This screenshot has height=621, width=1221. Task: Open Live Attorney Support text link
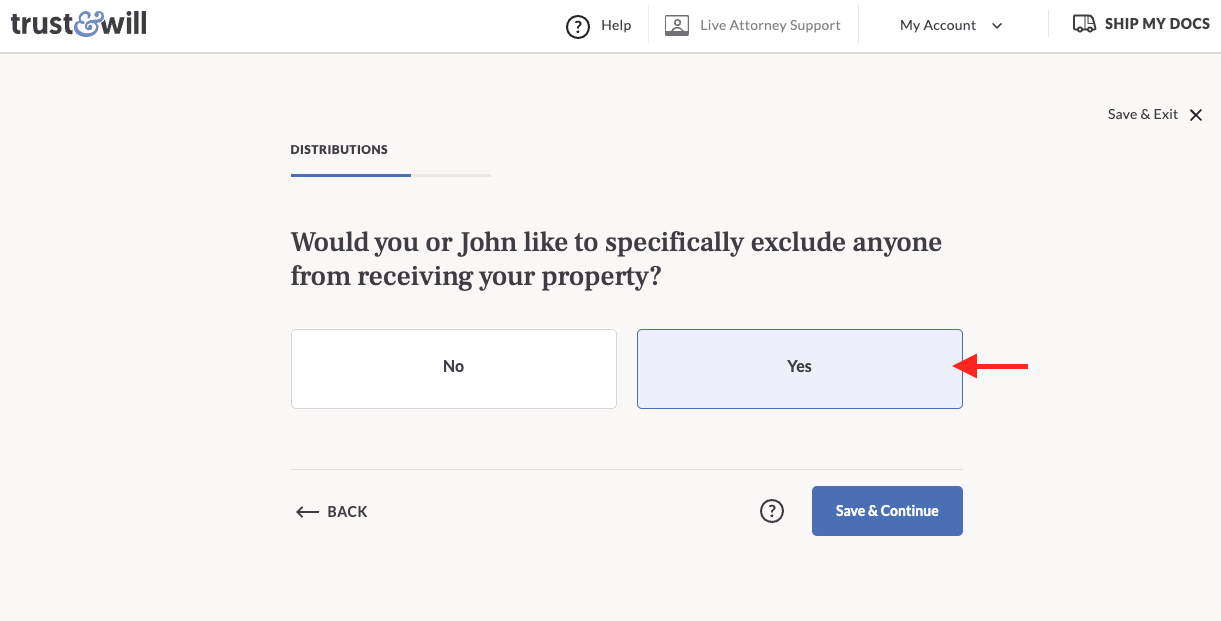pos(770,26)
